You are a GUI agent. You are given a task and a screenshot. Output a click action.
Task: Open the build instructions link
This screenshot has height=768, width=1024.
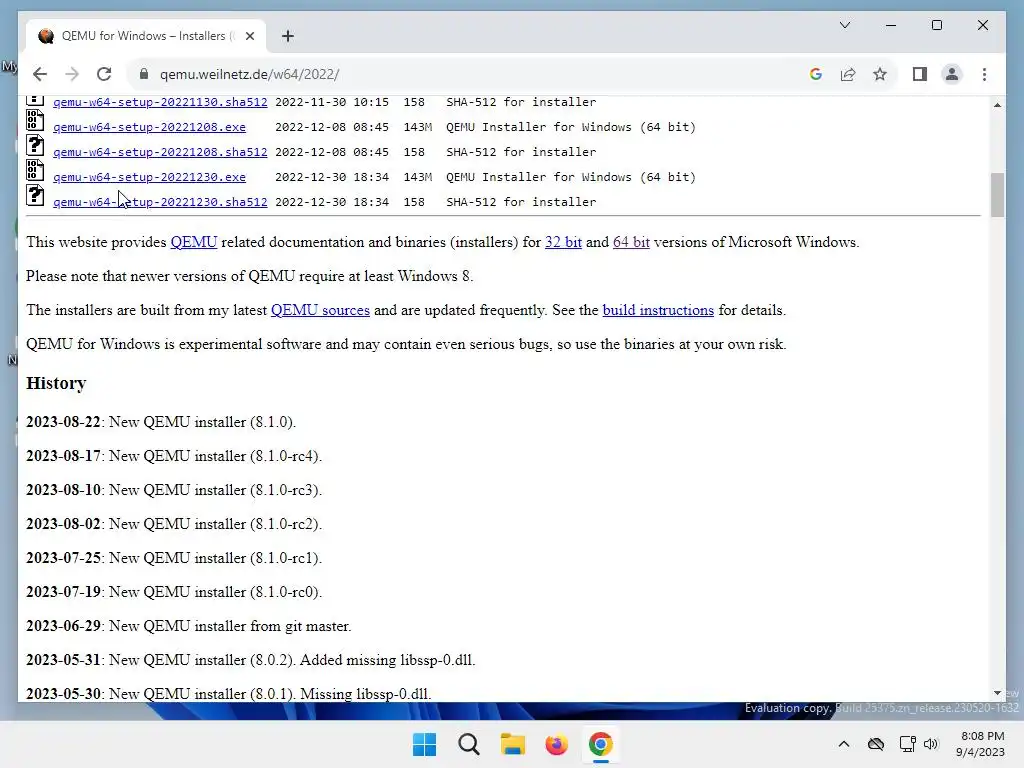pyautogui.click(x=658, y=310)
